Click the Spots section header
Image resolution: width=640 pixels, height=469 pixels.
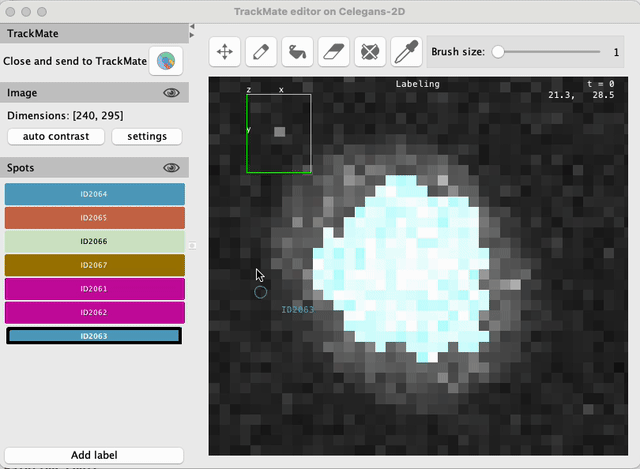click(x=94, y=168)
